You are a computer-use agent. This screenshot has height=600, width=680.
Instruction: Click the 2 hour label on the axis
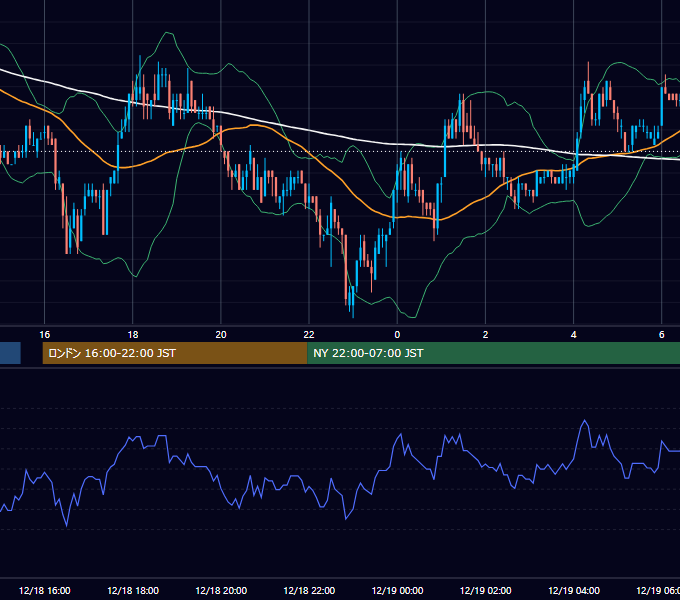click(485, 335)
